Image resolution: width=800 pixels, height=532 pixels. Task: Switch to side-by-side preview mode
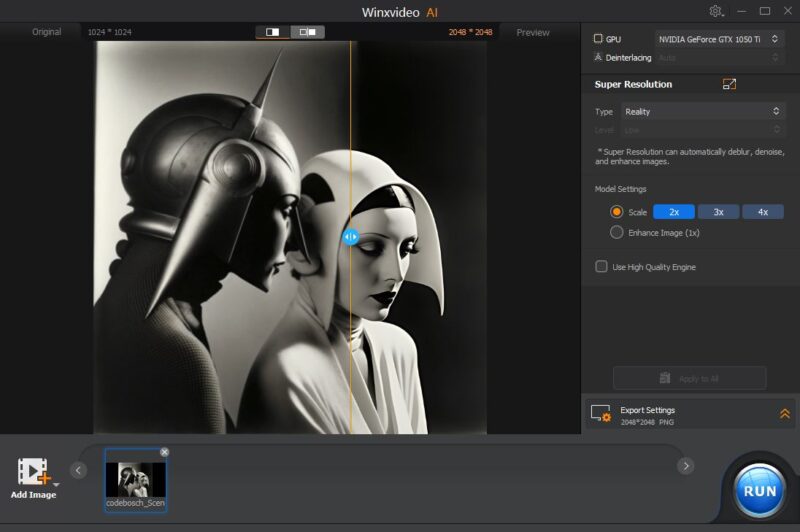click(308, 32)
